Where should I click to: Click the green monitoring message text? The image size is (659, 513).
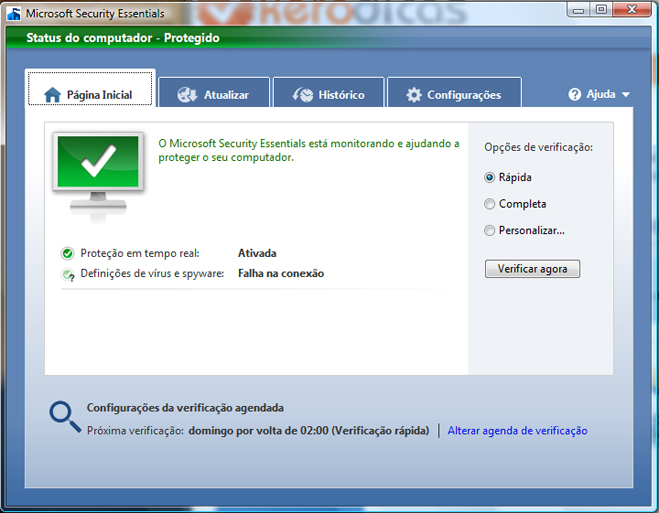pyautogui.click(x=309, y=150)
